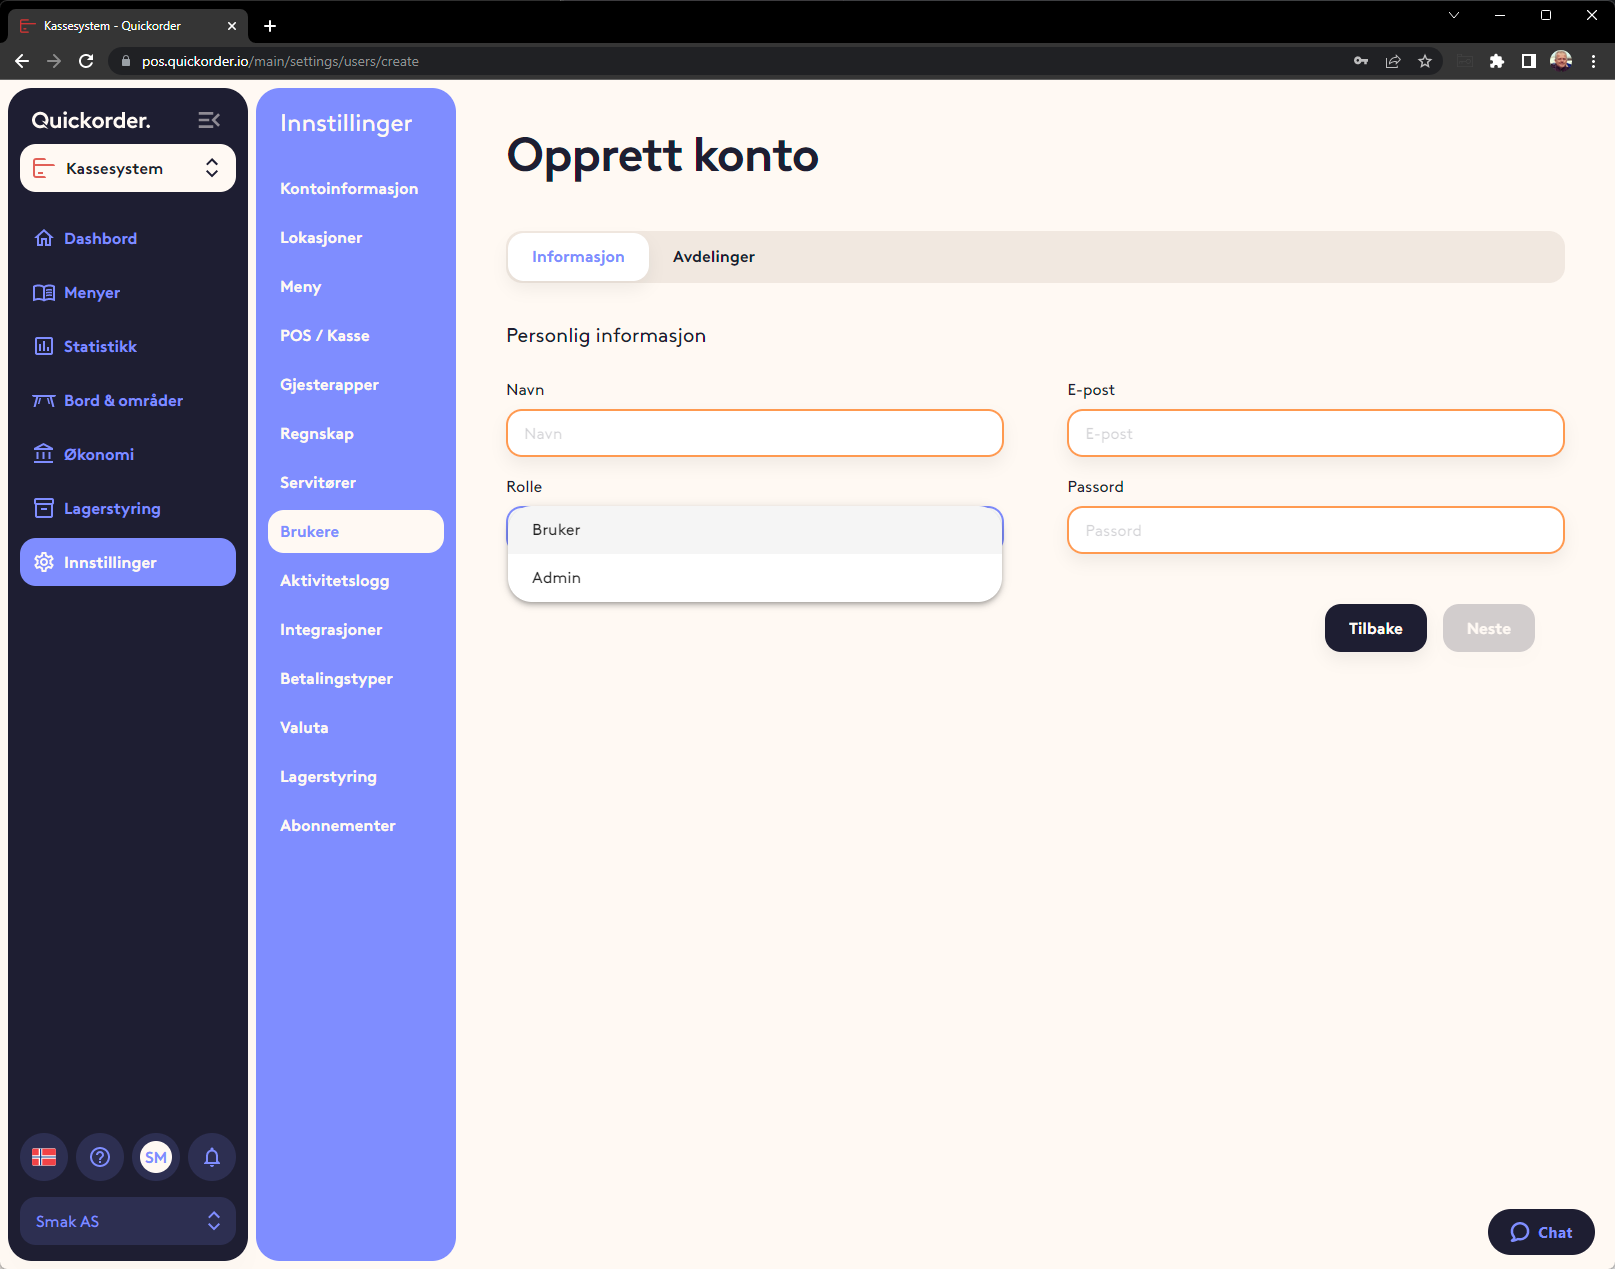Toggle the browser side panel
The width and height of the screenshot is (1615, 1269).
1529,61
